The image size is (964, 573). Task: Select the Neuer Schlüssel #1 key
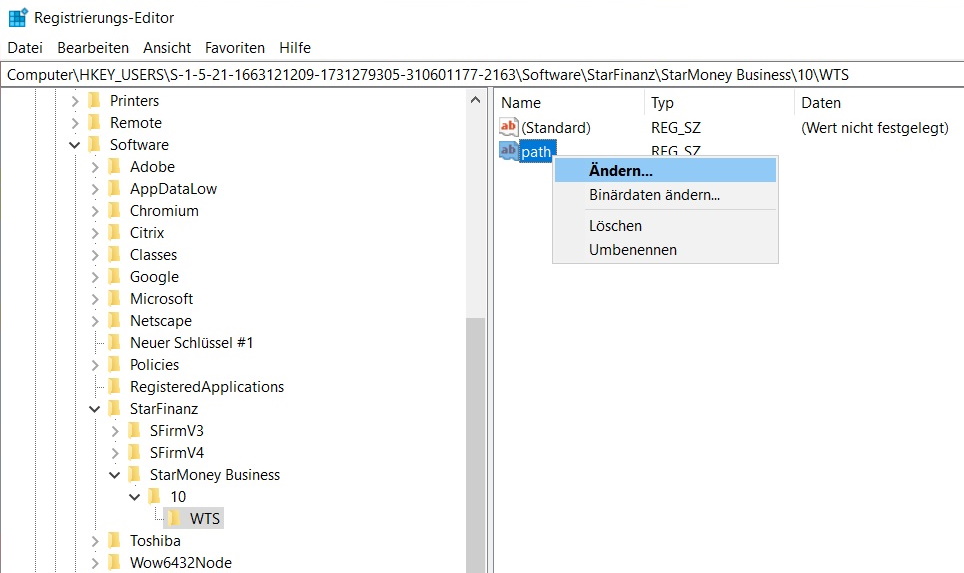tap(191, 342)
